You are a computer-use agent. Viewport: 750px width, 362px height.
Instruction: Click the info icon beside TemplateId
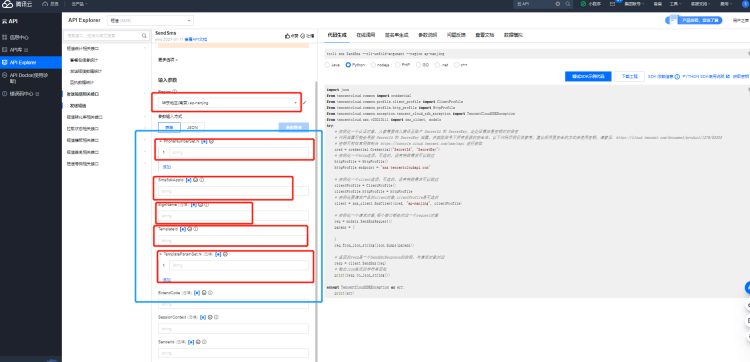196,229
